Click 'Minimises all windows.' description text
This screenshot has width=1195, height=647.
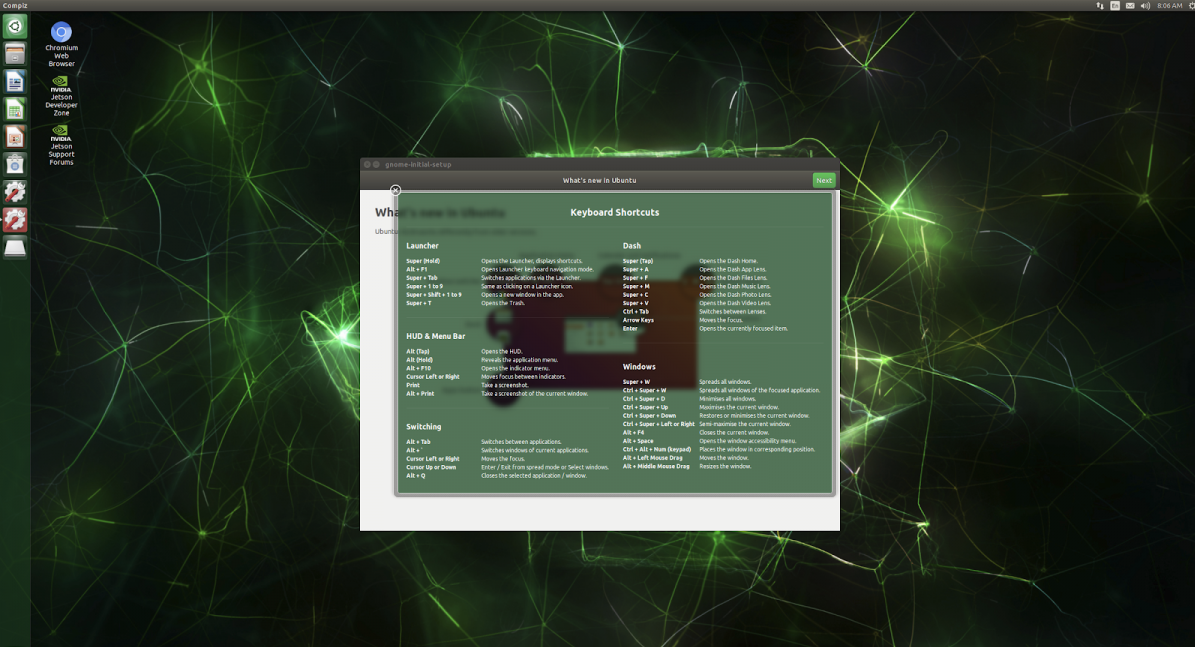pyautogui.click(x=728, y=399)
